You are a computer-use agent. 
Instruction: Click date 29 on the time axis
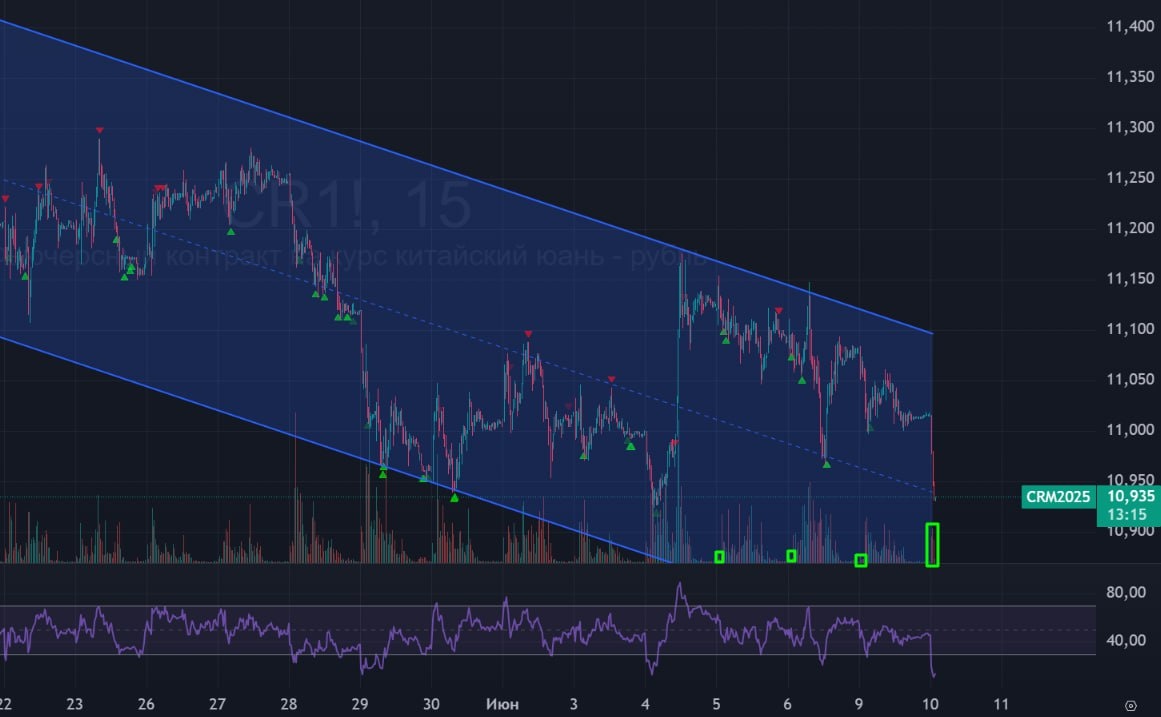(359, 704)
